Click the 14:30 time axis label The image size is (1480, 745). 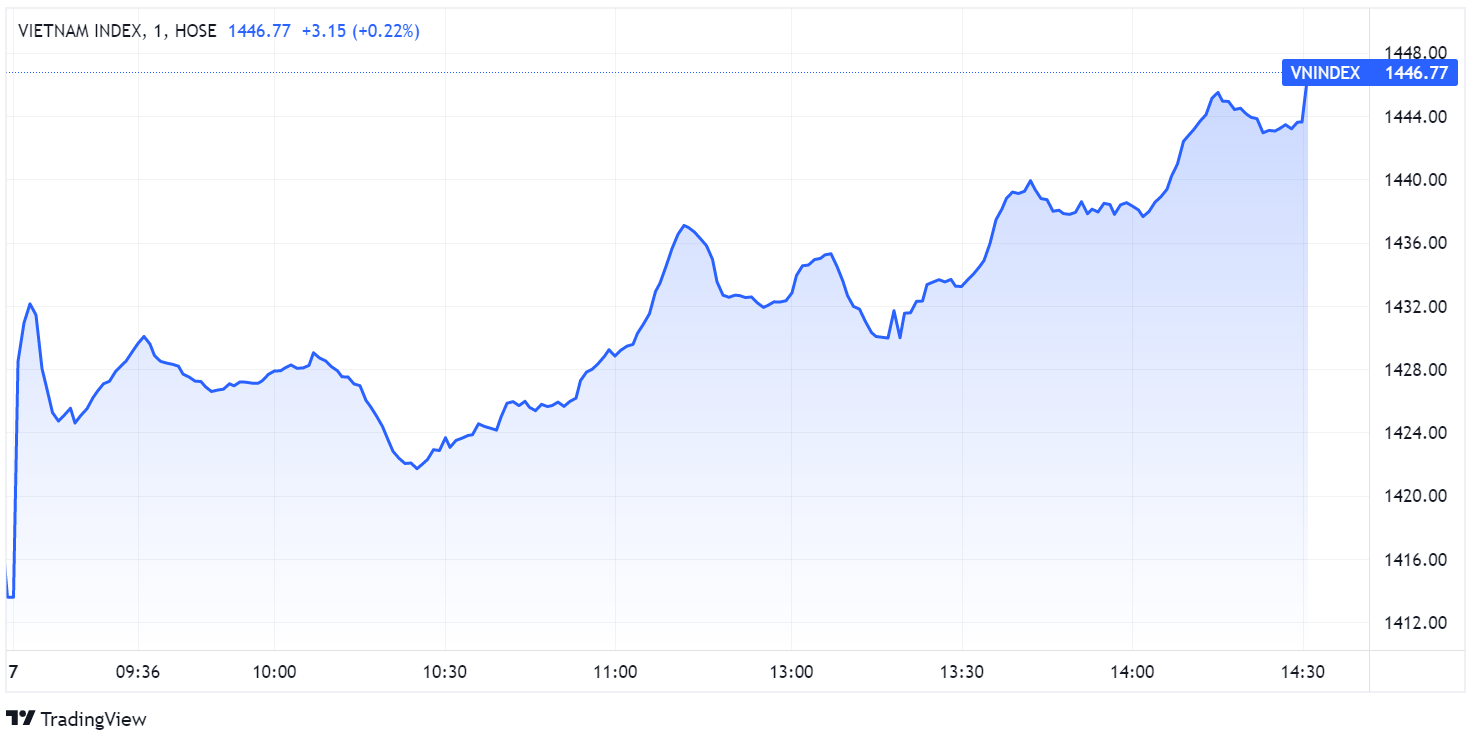(x=1303, y=672)
